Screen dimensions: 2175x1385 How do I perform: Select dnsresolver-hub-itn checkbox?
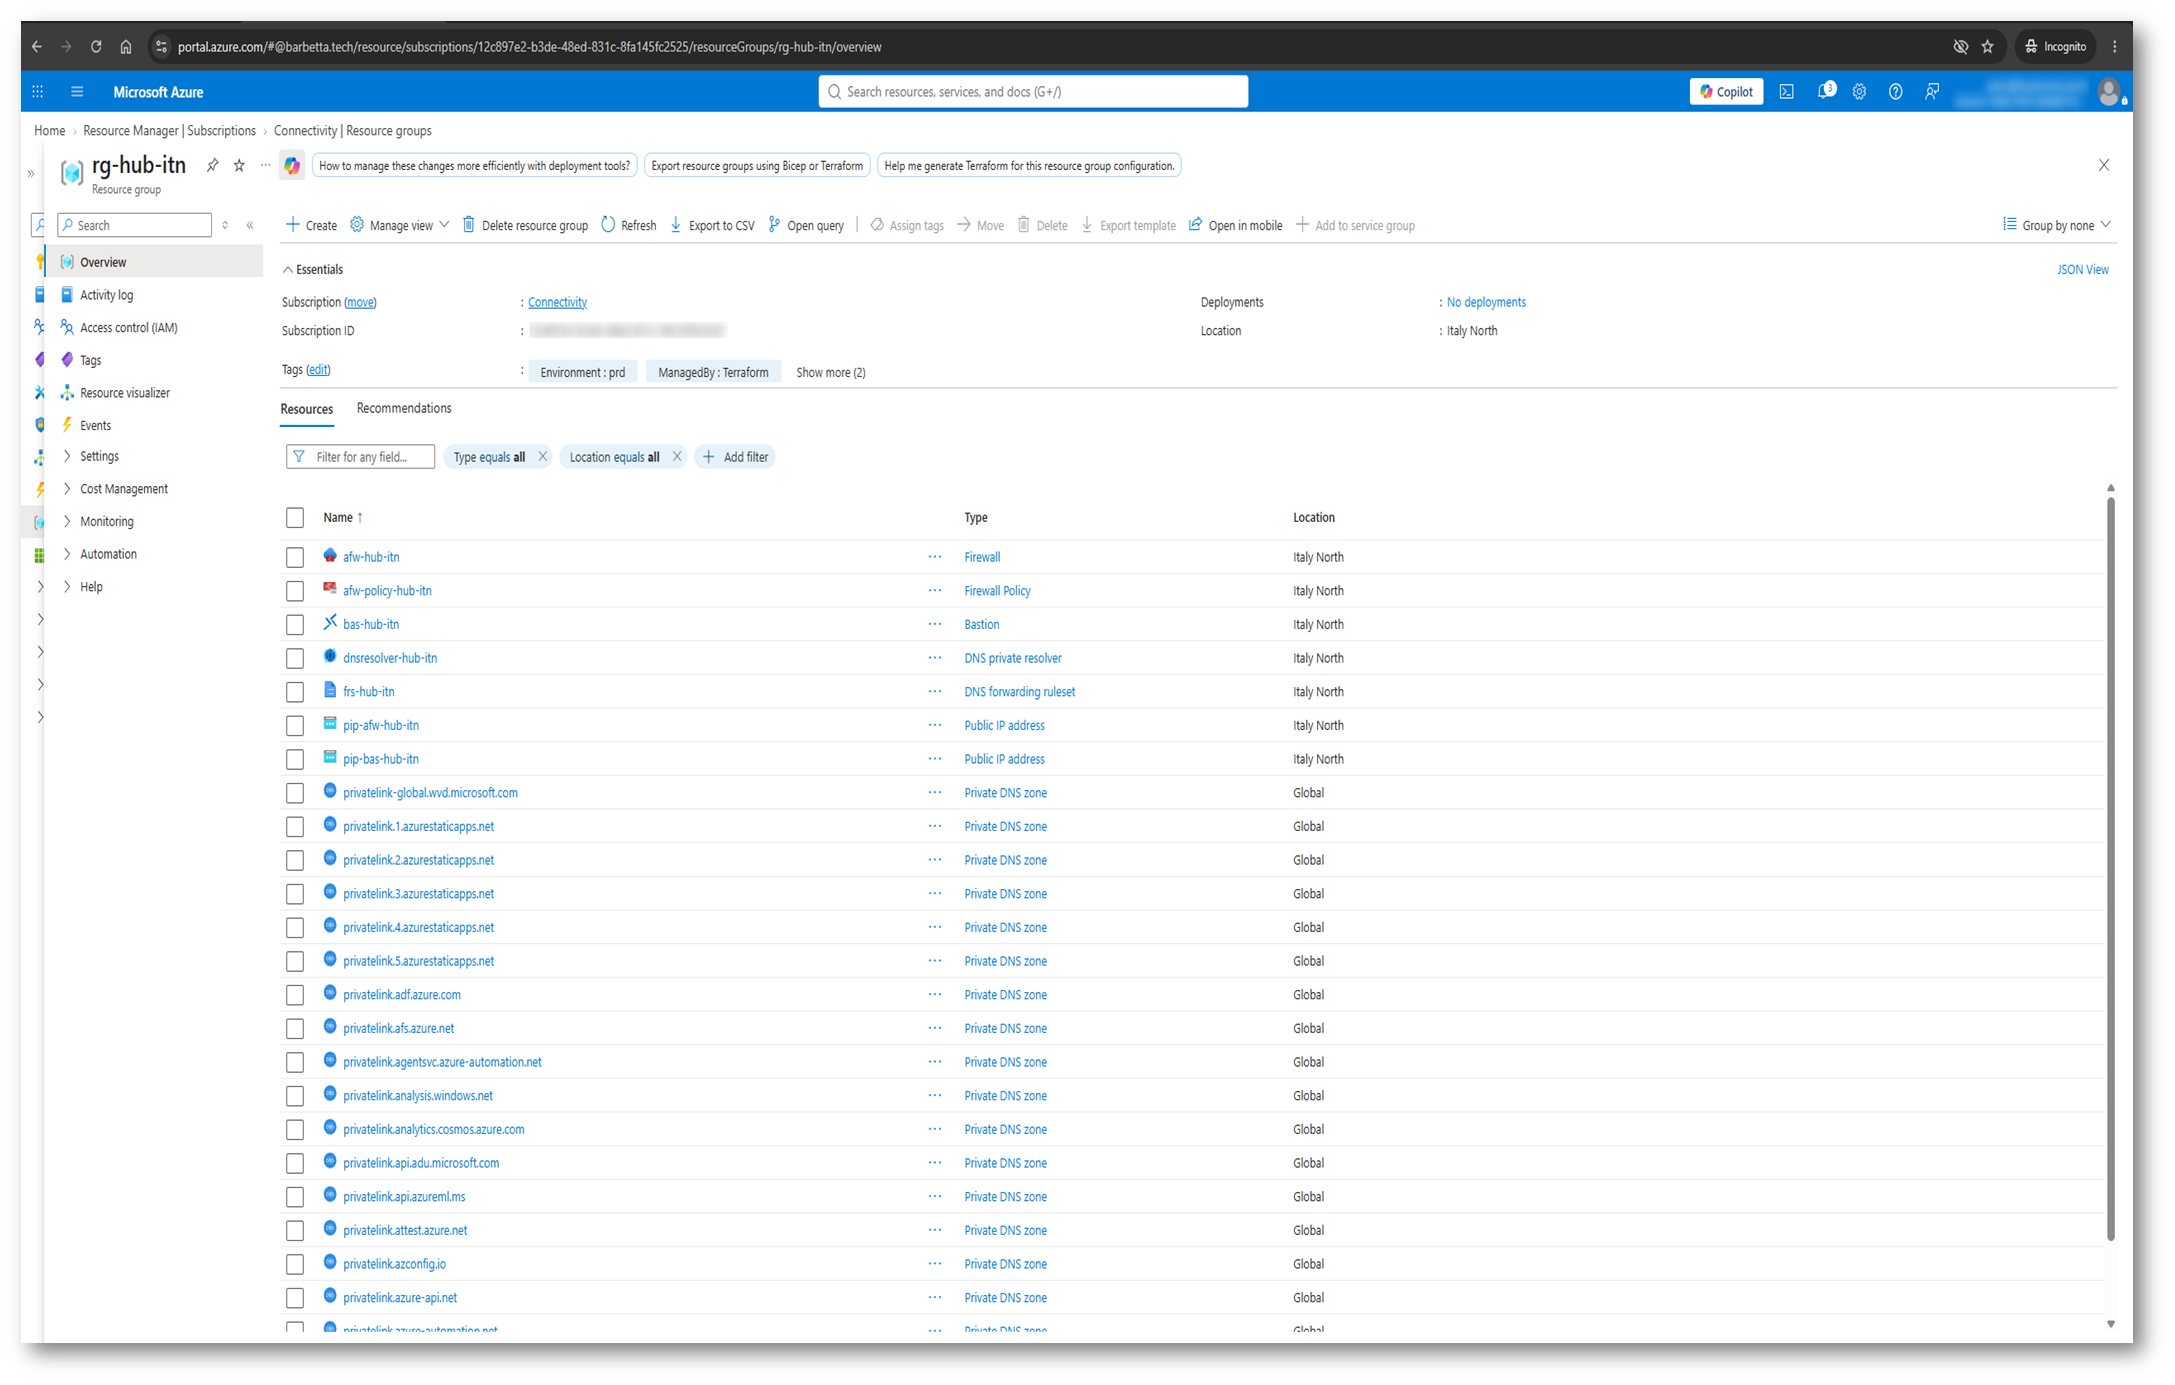click(295, 659)
